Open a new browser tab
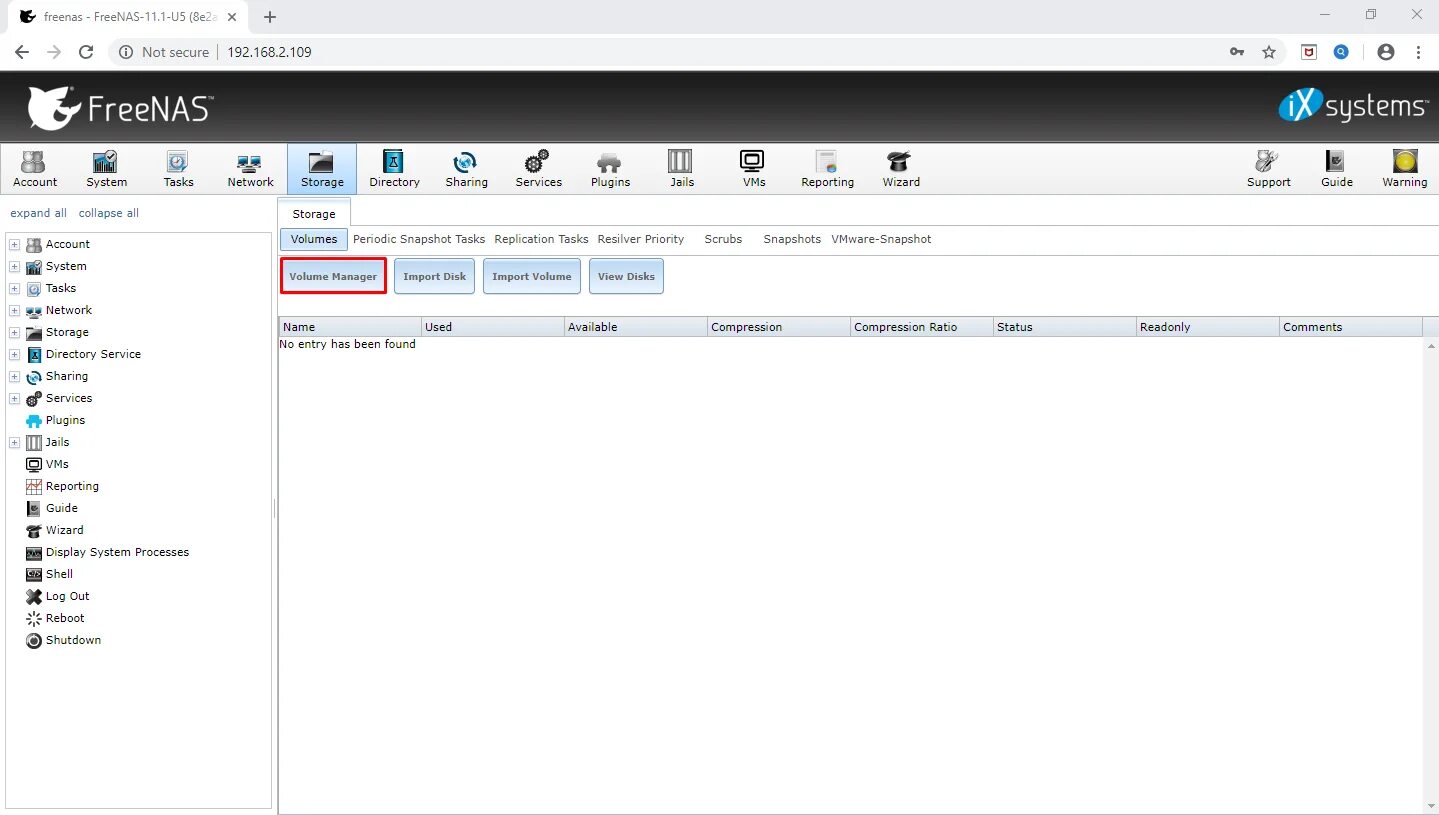The image size is (1439, 815). pos(270,17)
